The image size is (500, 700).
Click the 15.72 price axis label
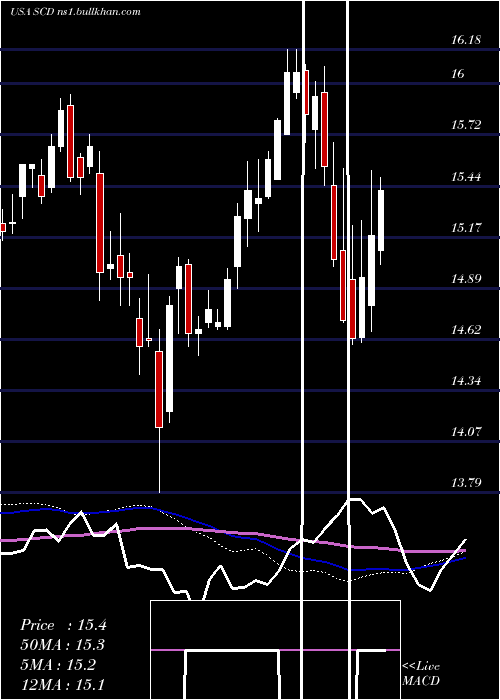pyautogui.click(x=466, y=125)
